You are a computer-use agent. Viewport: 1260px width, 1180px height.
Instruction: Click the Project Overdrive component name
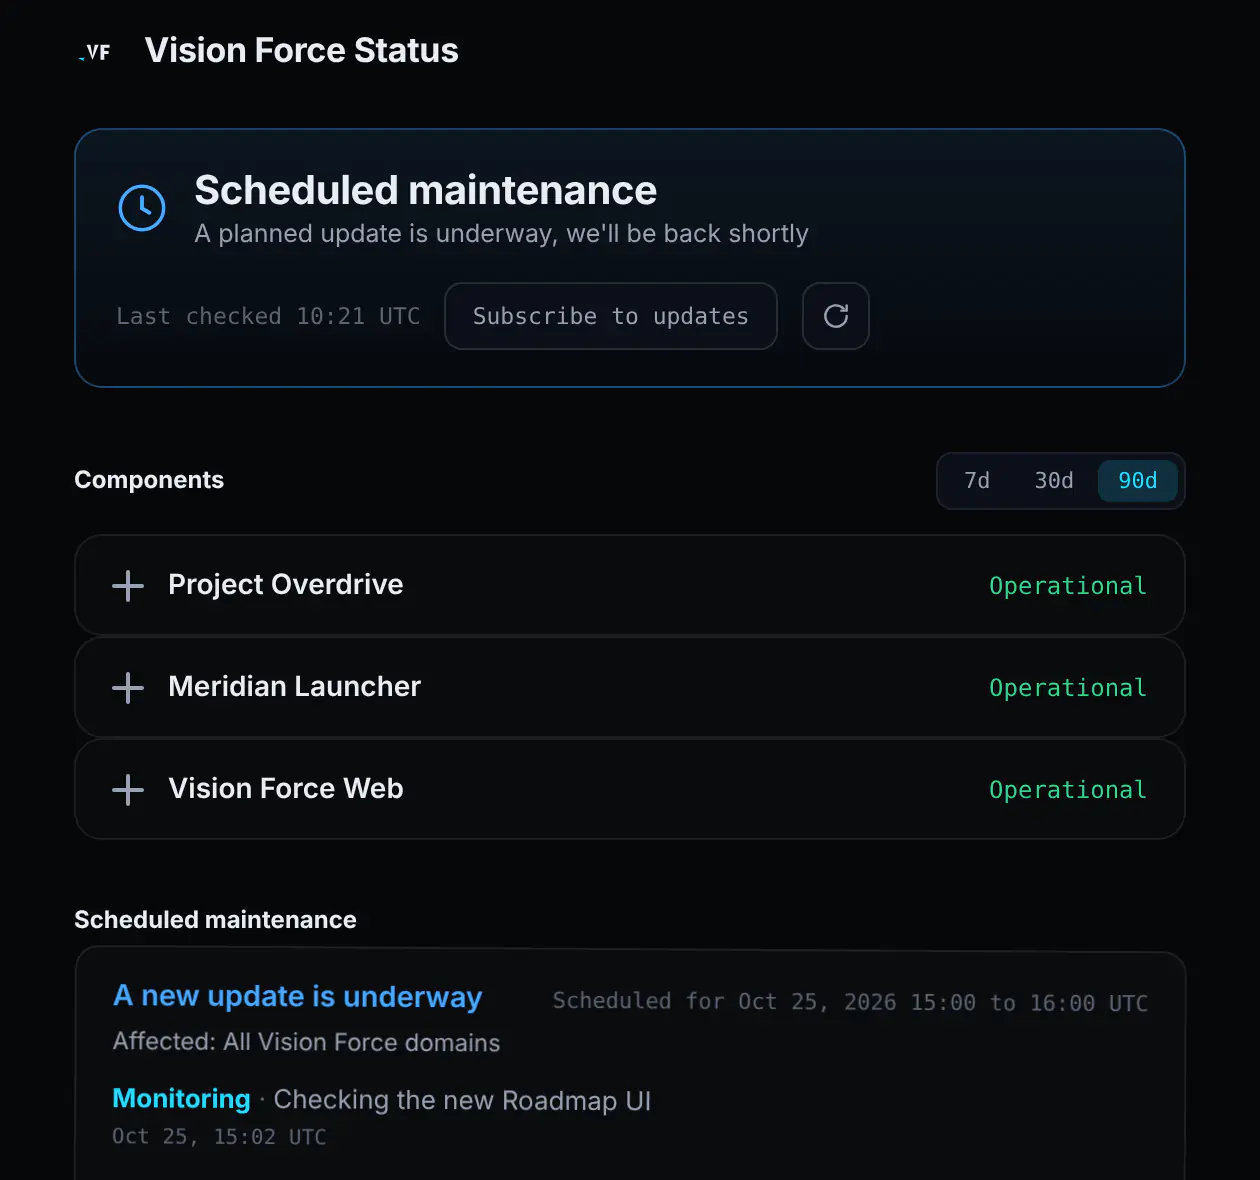[286, 585]
